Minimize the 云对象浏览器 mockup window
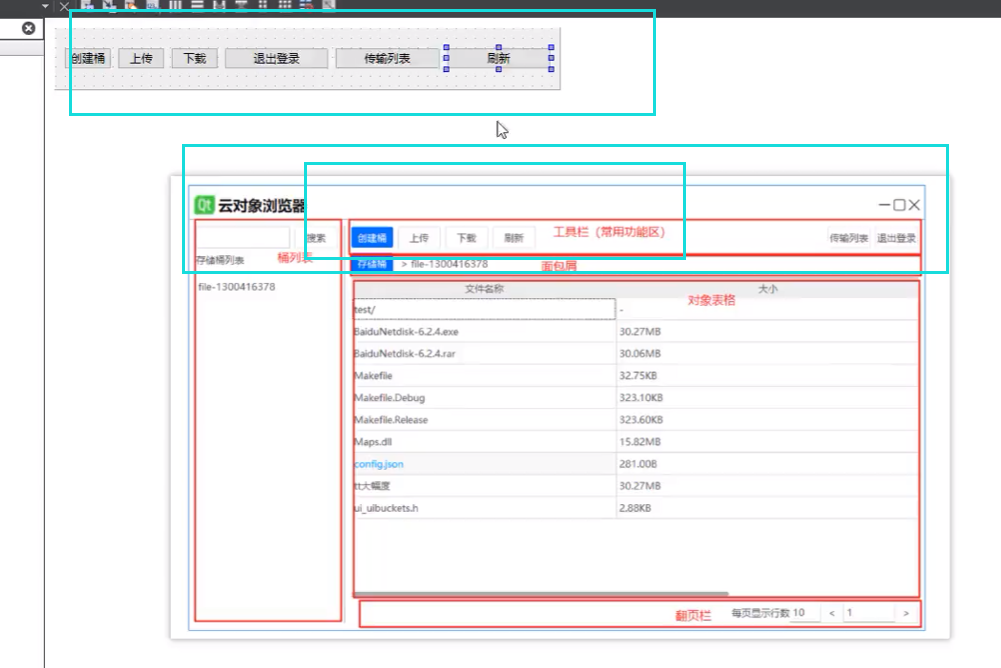 (x=884, y=205)
